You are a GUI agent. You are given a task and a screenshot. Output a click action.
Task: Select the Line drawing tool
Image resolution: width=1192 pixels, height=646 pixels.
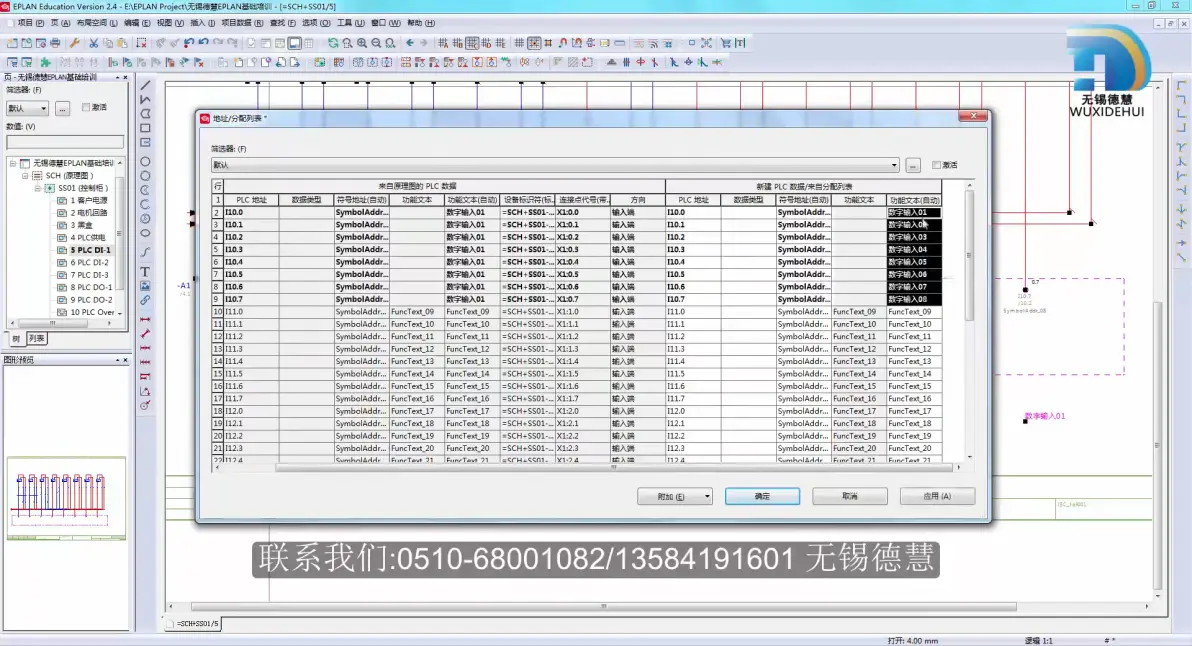(x=145, y=85)
